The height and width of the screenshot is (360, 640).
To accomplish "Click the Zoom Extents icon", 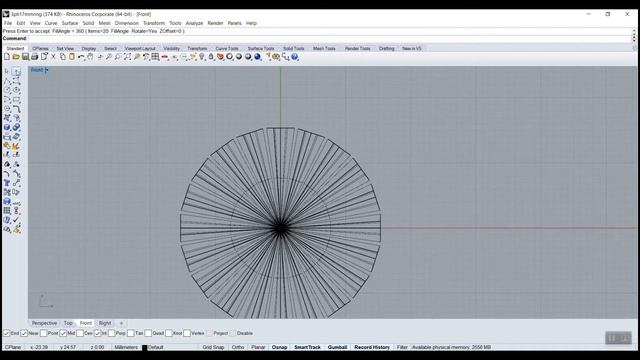I will tap(127, 57).
